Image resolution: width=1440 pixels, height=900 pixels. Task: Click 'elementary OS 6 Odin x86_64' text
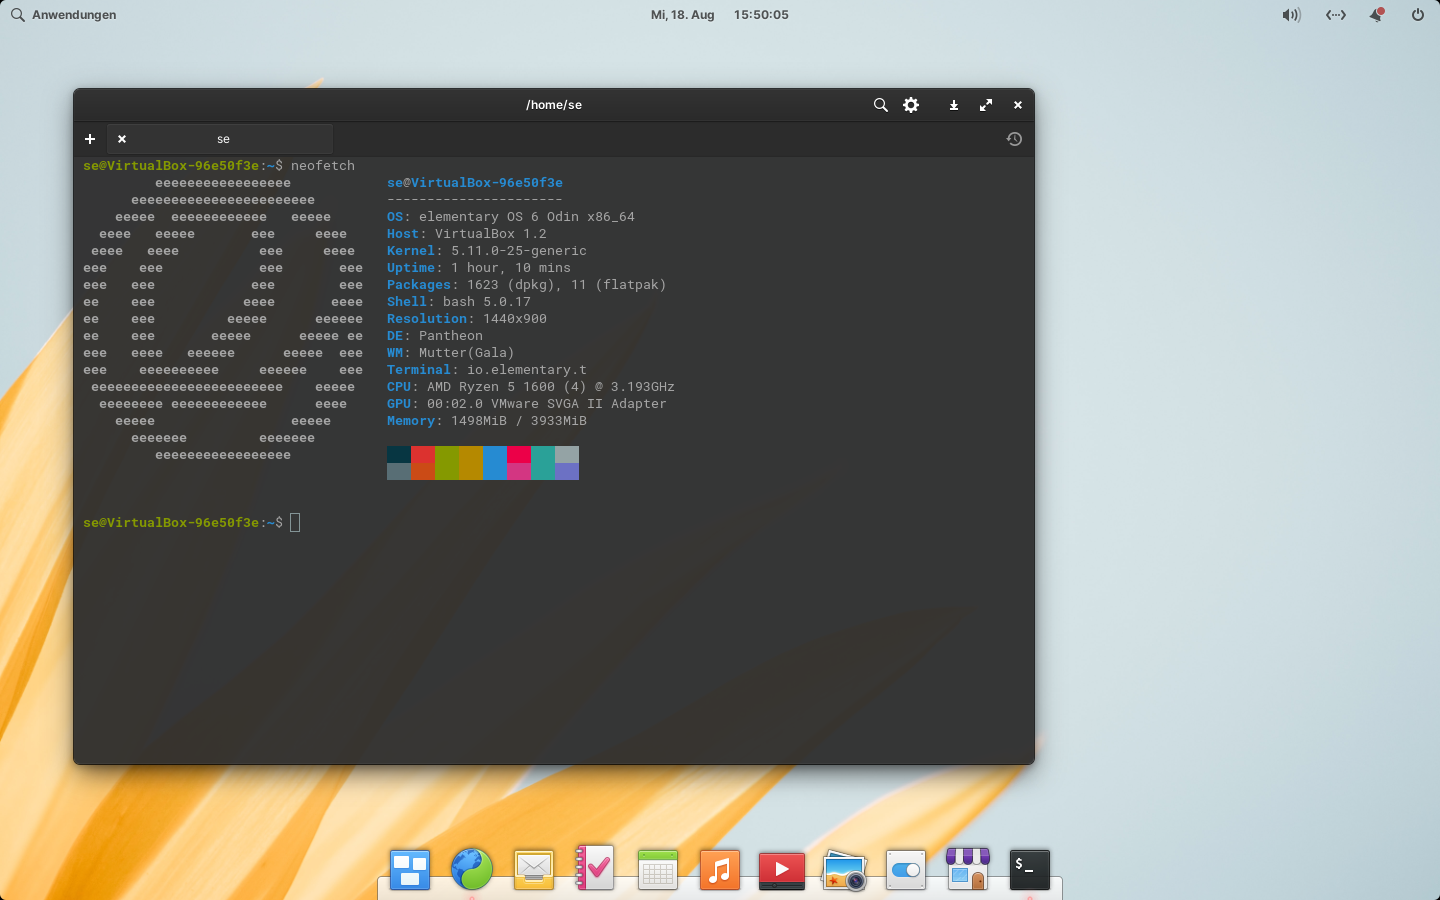click(527, 217)
